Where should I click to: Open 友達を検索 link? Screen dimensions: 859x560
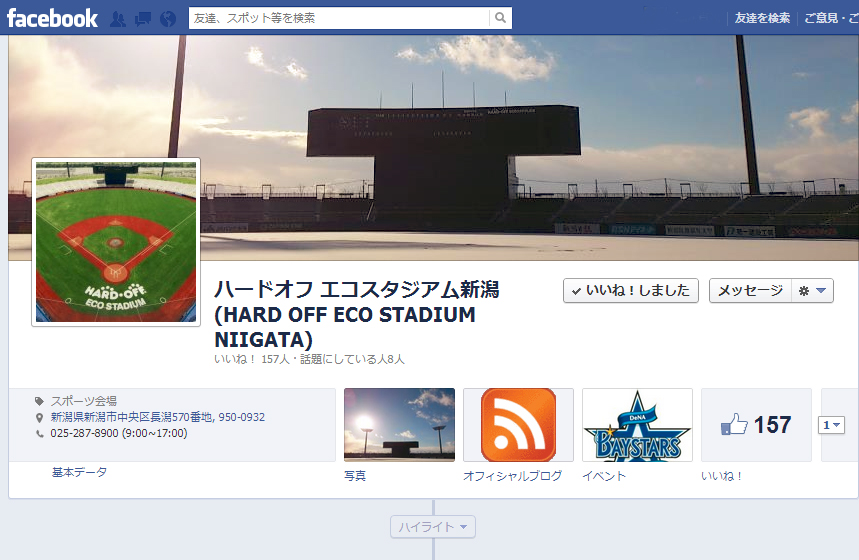click(763, 18)
